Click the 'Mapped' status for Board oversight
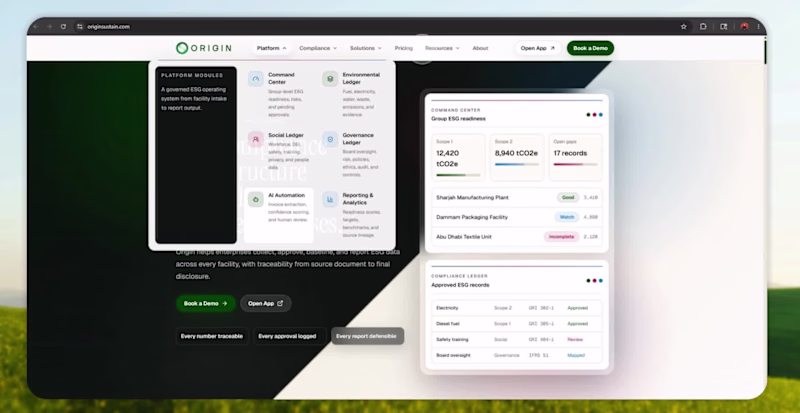Viewport: 800px width, 413px height. tap(576, 355)
